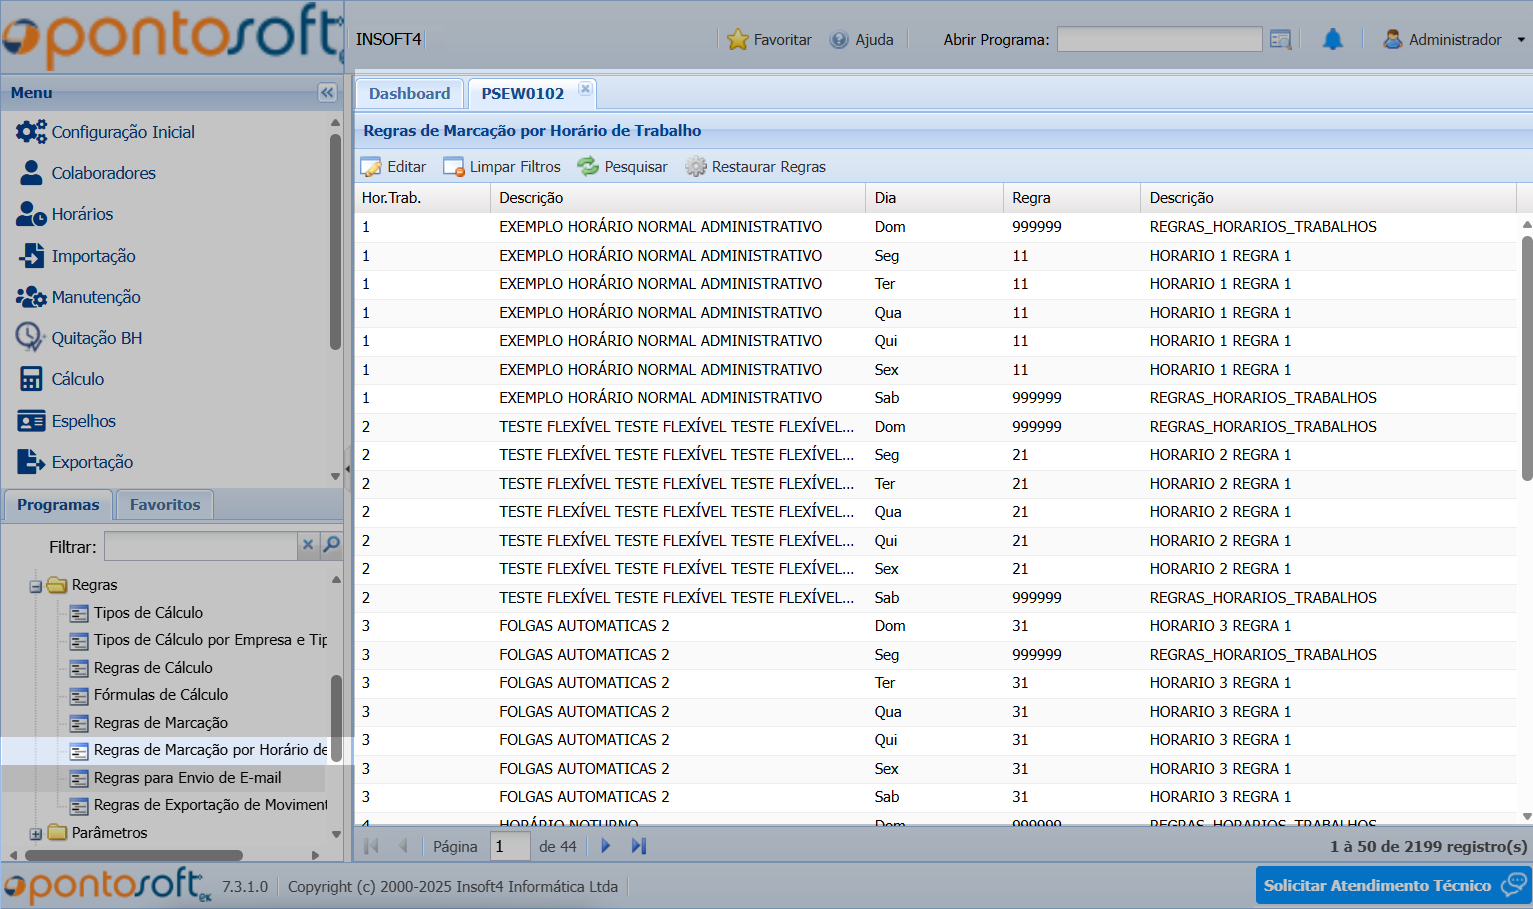Clear the Filtrar field with the X icon

point(308,545)
